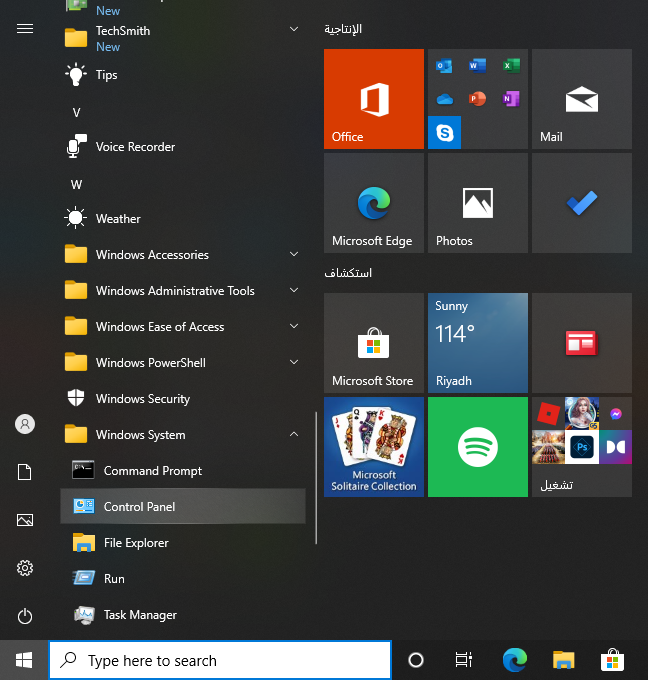Open Weather from the app list
The width and height of the screenshot is (648, 680).
tap(183, 219)
